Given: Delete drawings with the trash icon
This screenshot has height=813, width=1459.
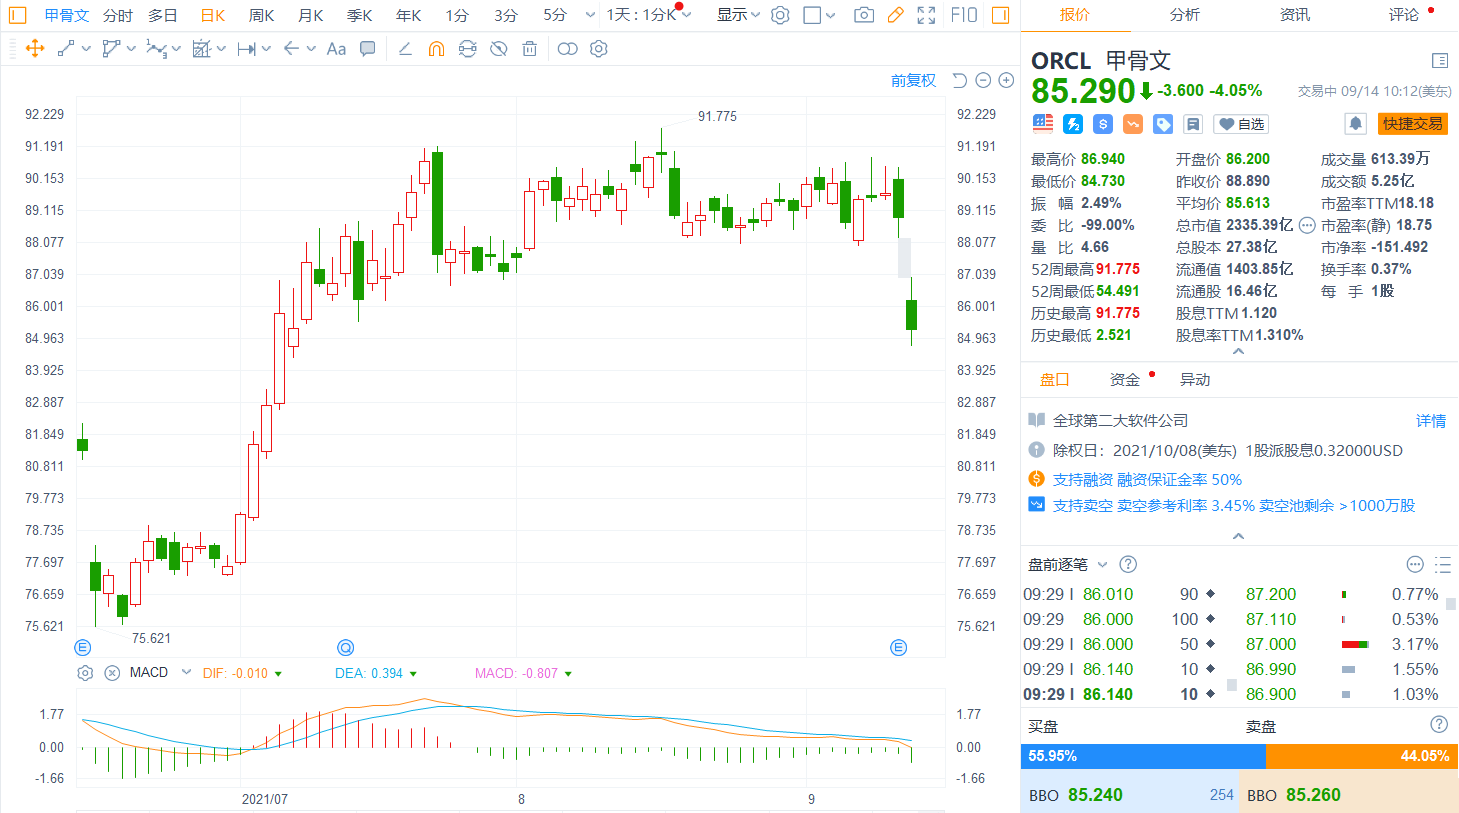Looking at the screenshot, I should pos(530,49).
